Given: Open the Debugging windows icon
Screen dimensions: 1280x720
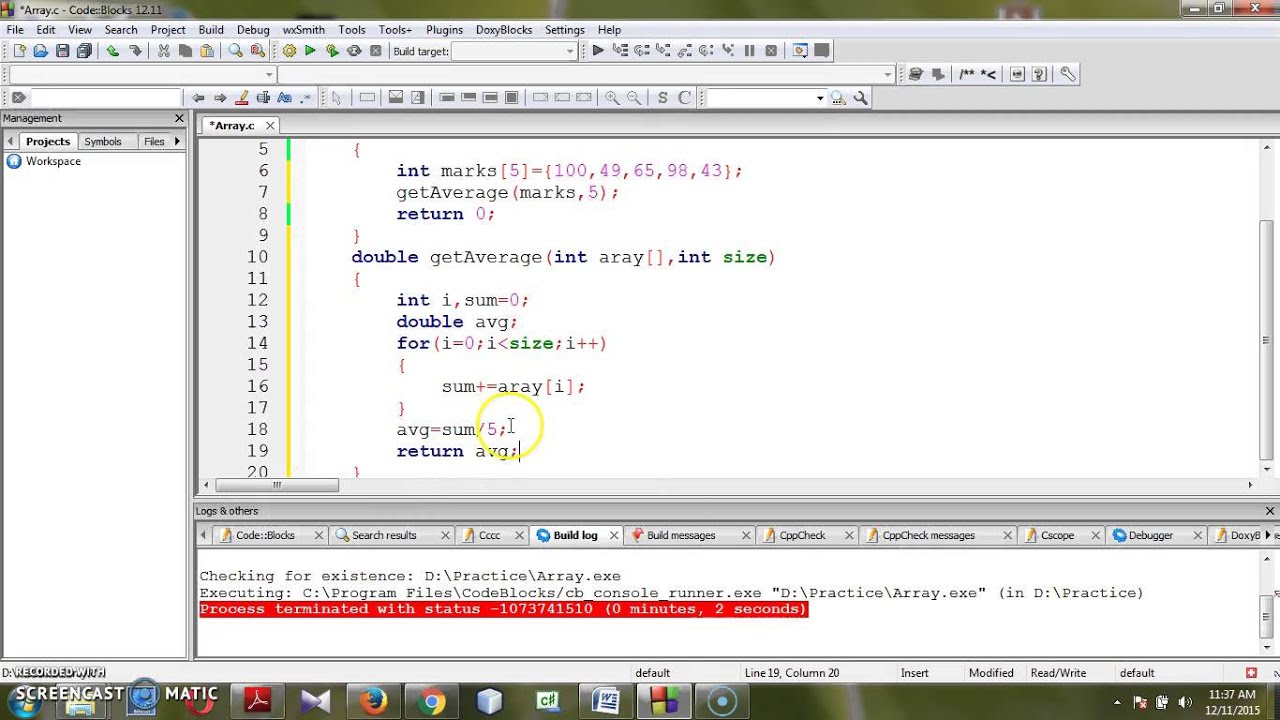Looking at the screenshot, I should [x=800, y=51].
